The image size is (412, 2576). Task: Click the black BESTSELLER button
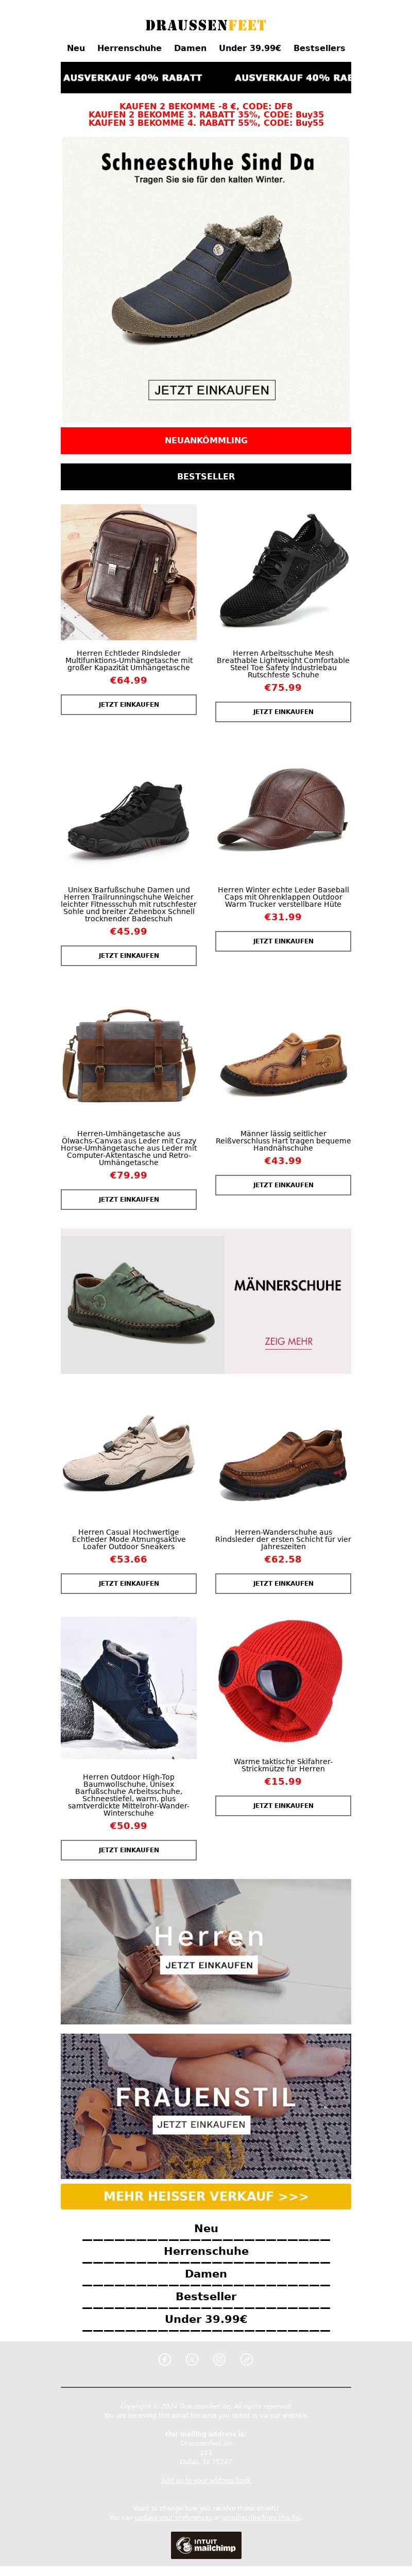(206, 477)
